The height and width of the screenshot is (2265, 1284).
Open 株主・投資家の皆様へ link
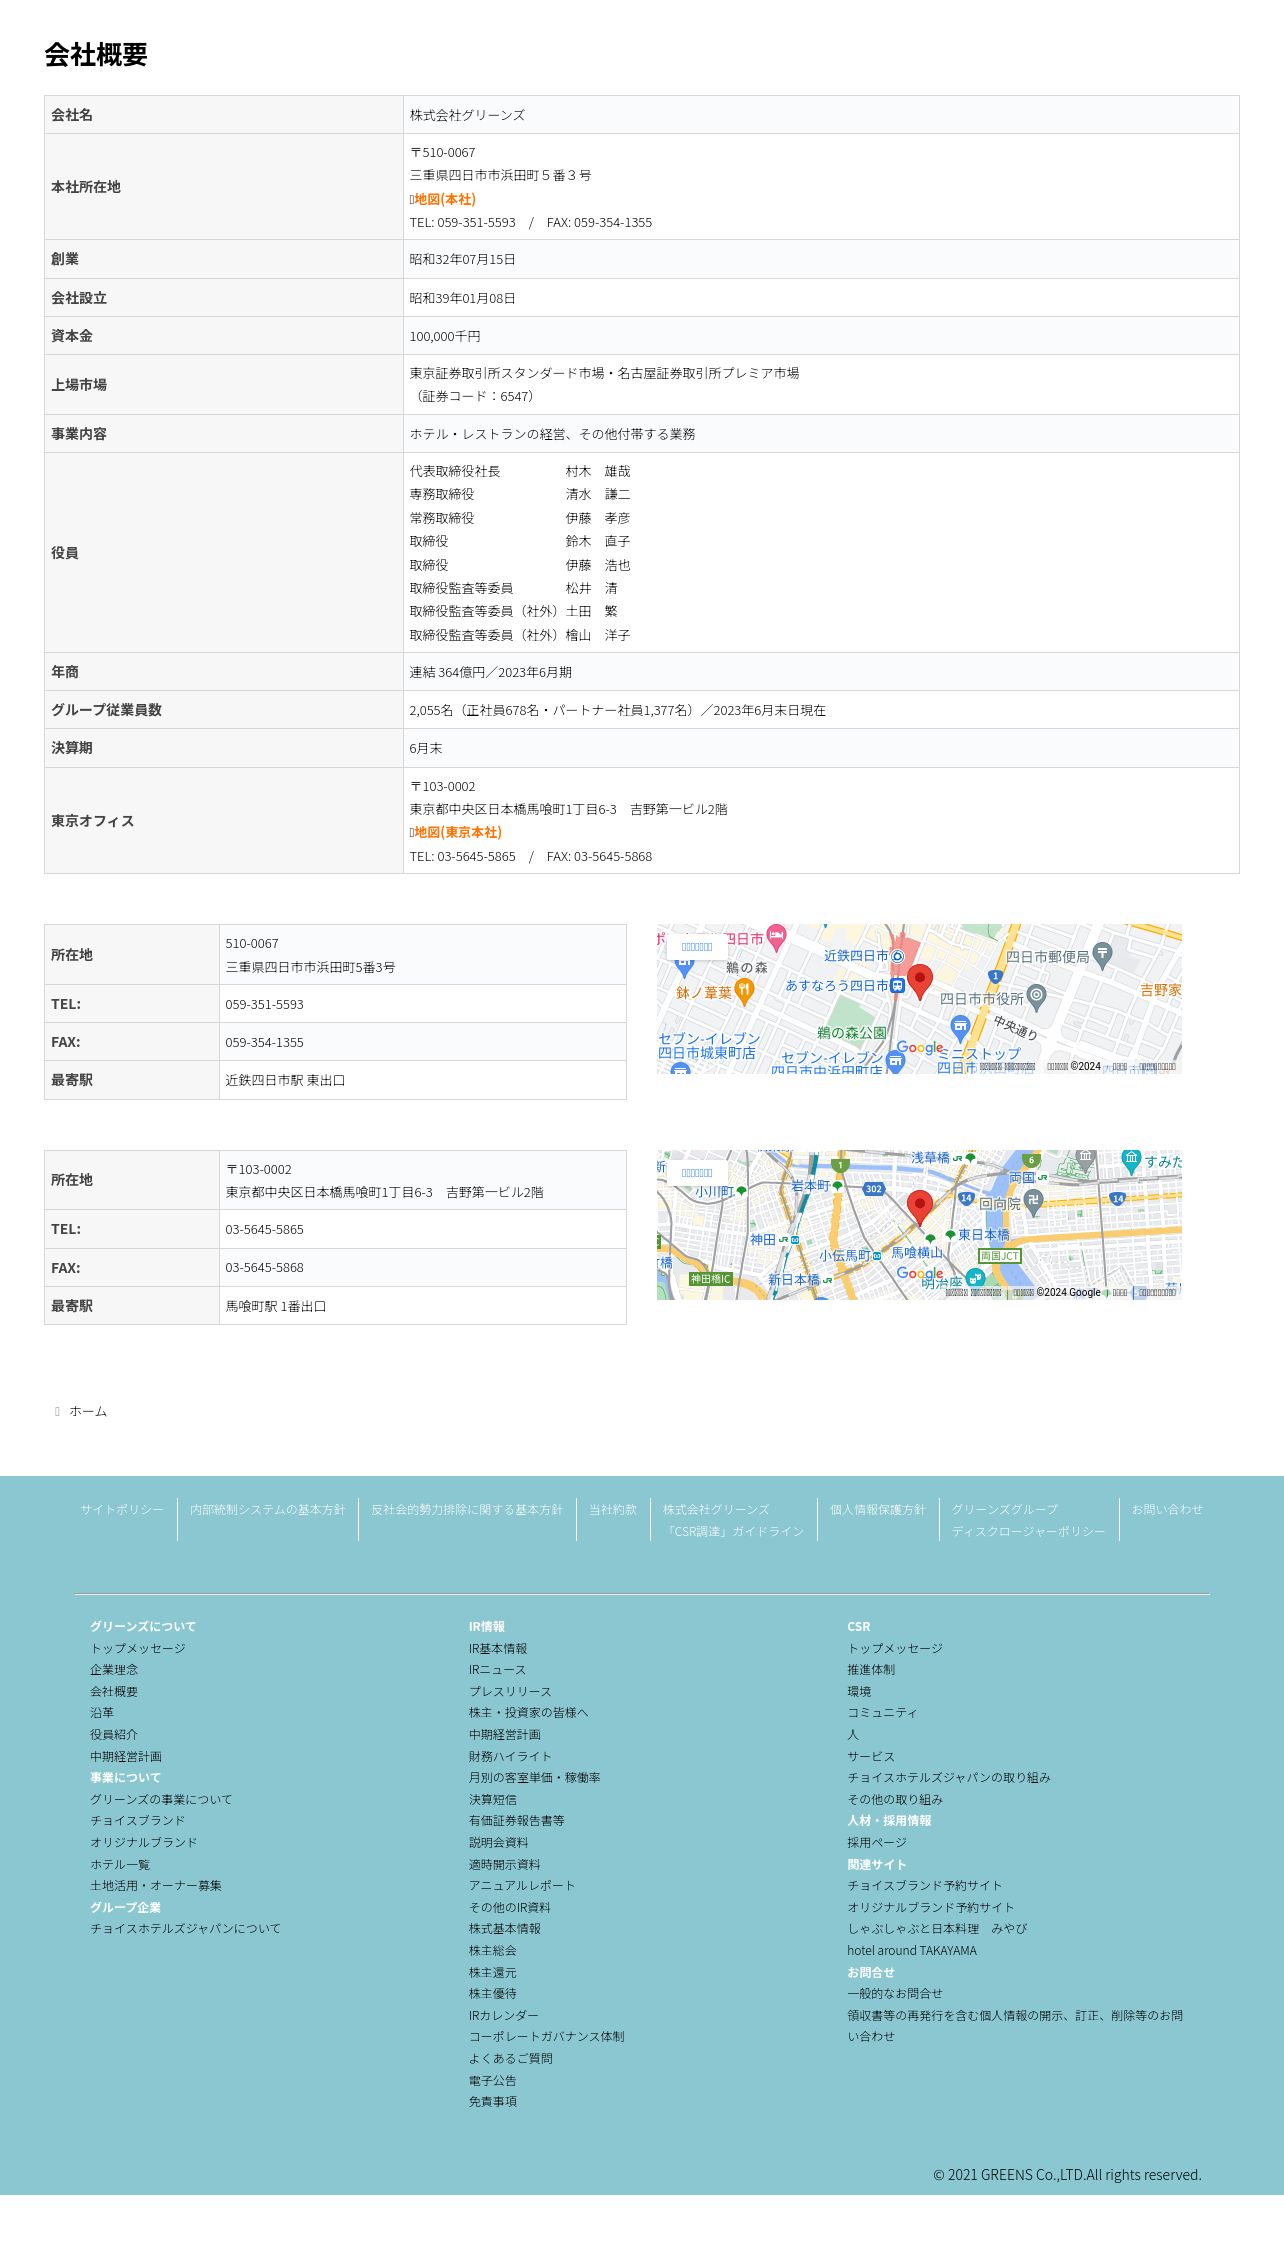(529, 1712)
